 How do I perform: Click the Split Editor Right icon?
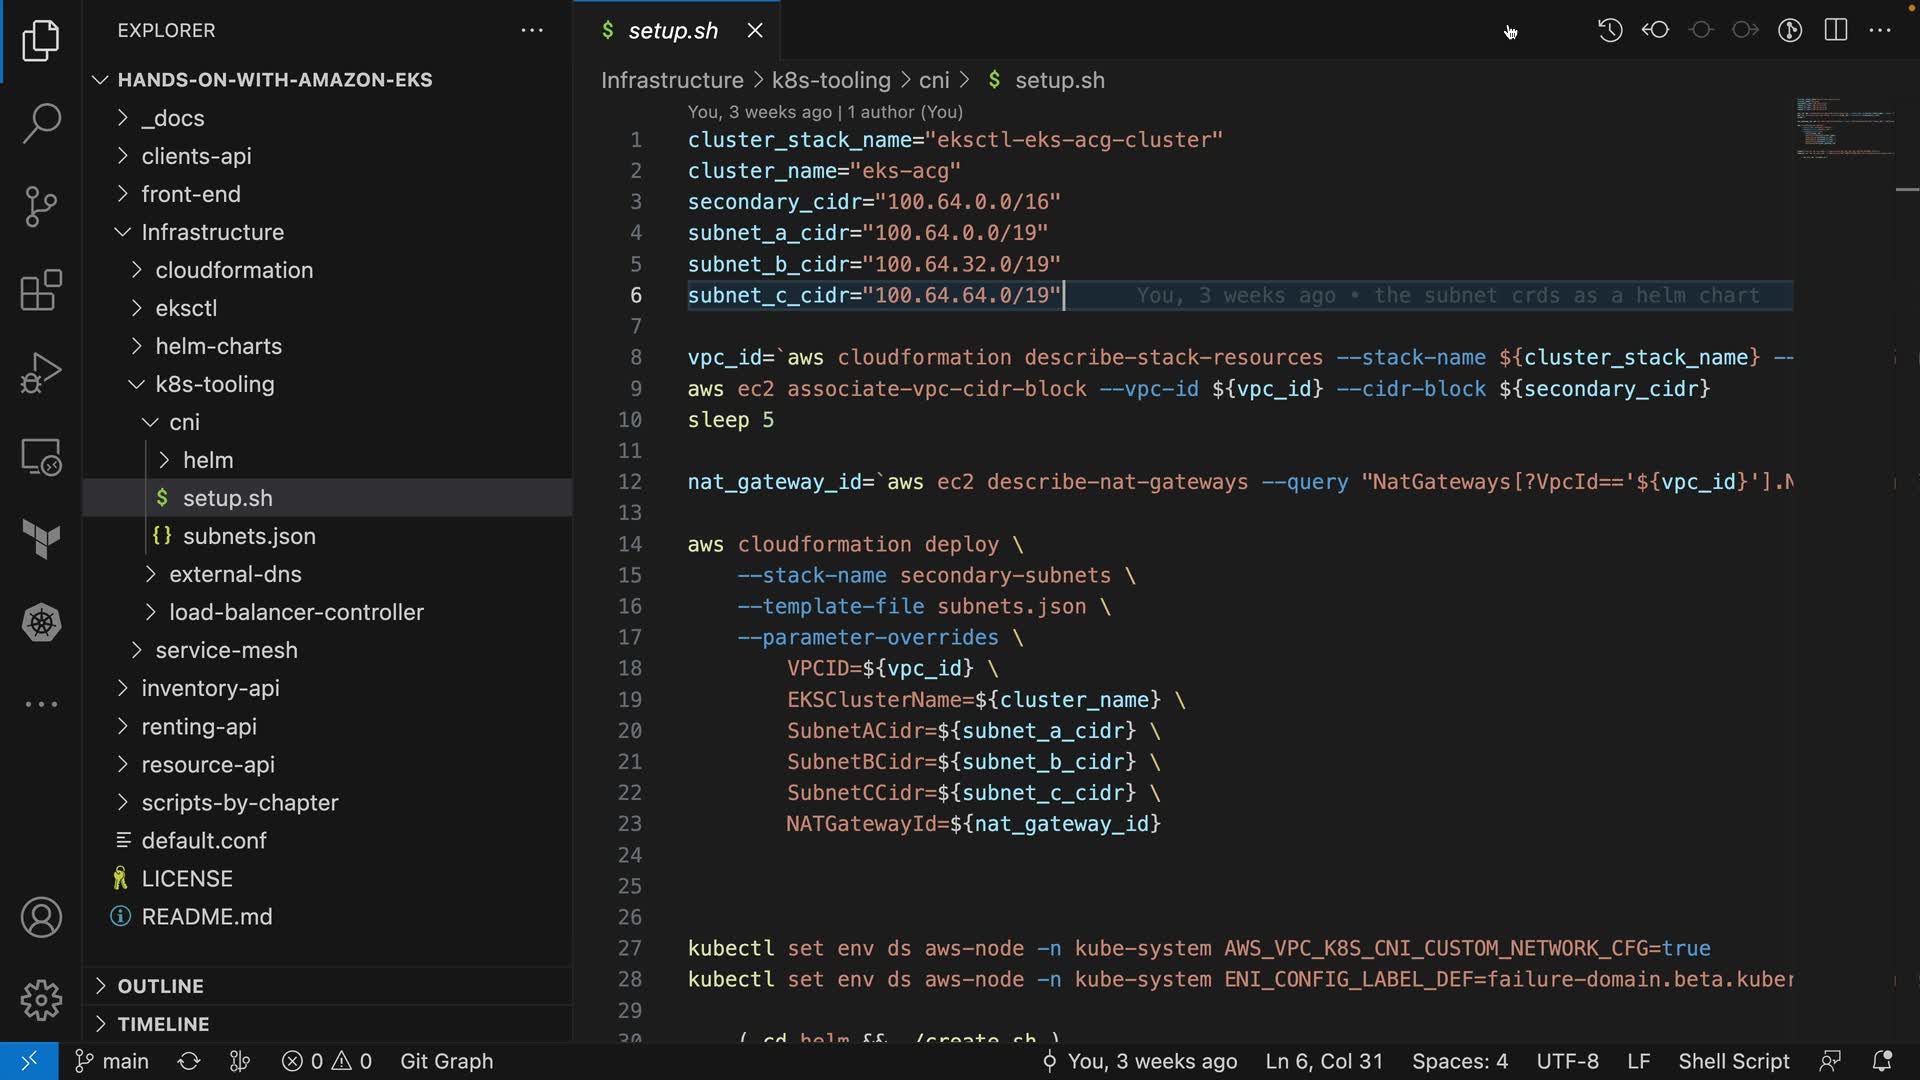[x=1836, y=30]
